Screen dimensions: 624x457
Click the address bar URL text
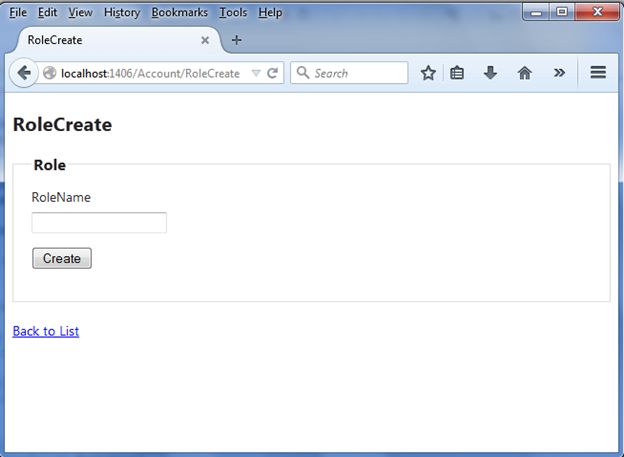pos(150,73)
